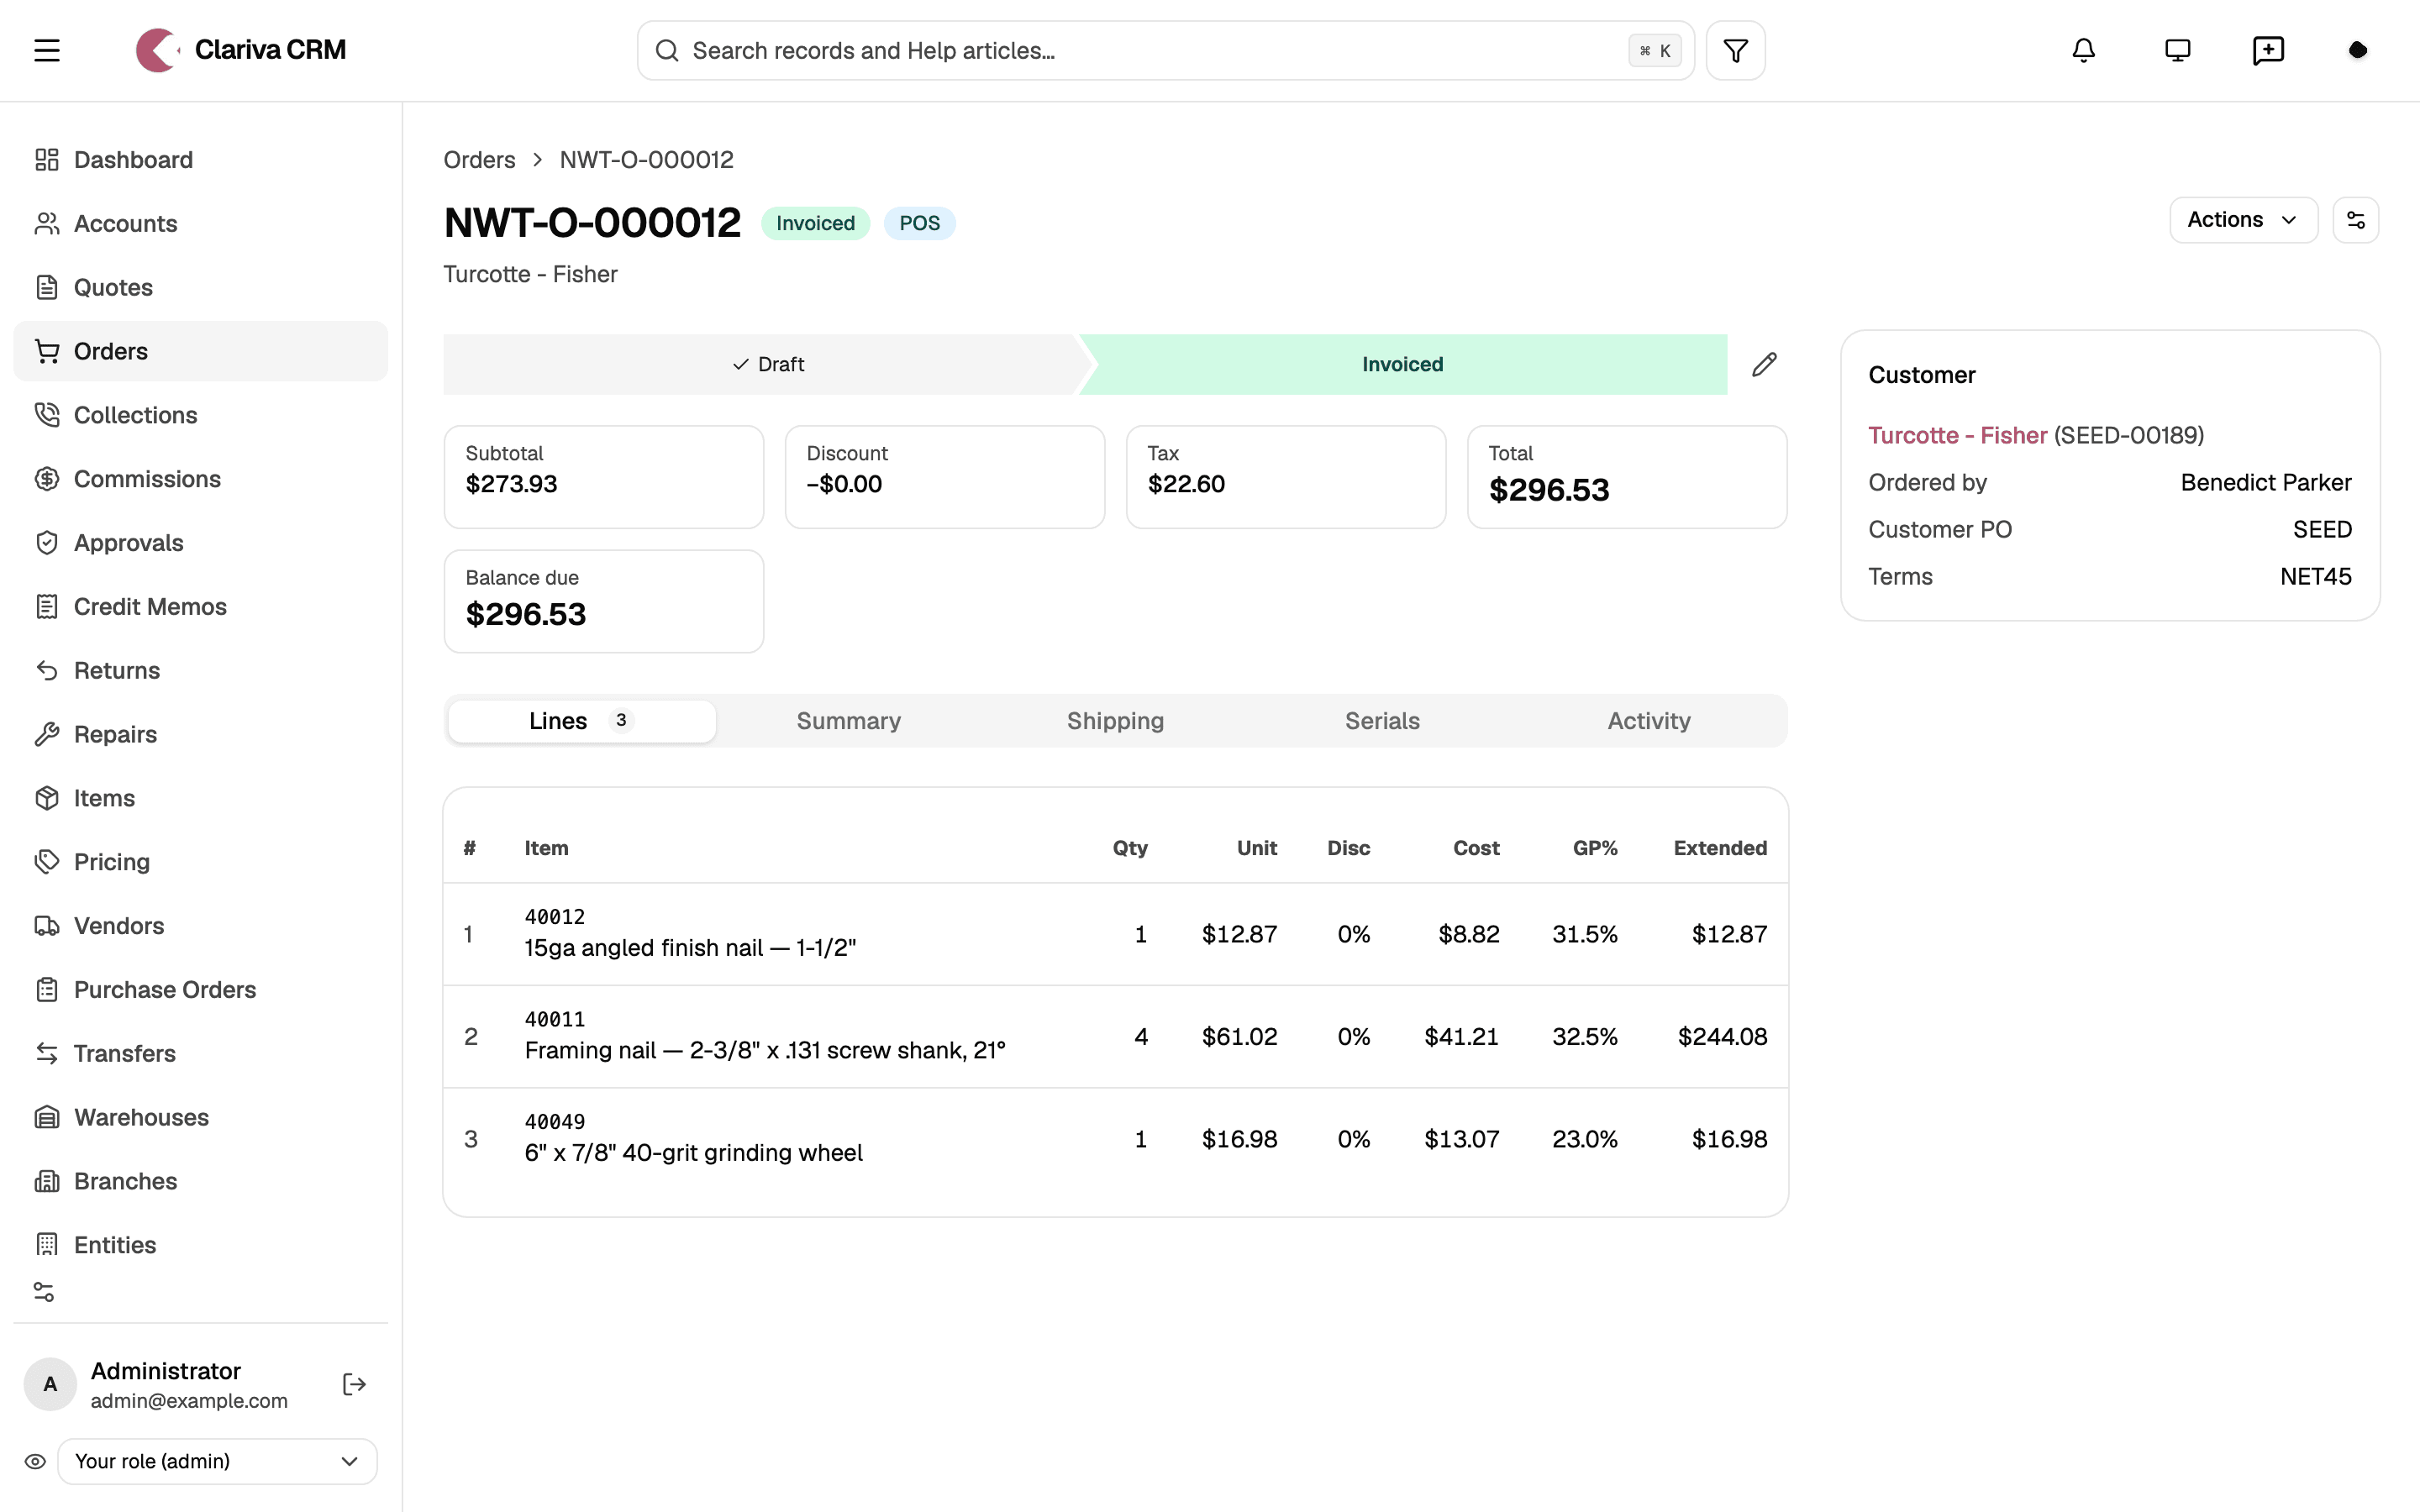Focus the search records field
2420x1512 pixels.
1165,50
